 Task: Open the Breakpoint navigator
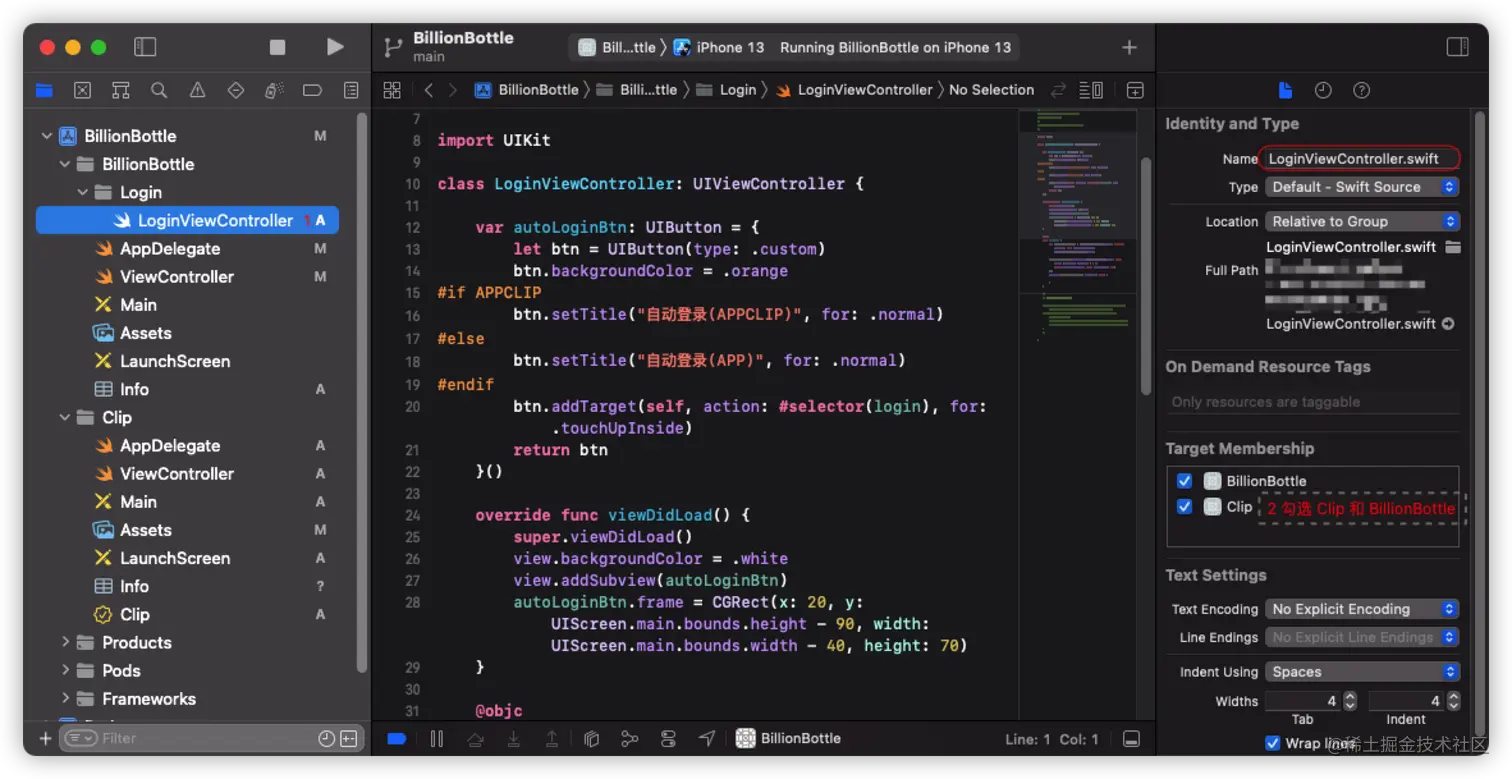coord(312,90)
